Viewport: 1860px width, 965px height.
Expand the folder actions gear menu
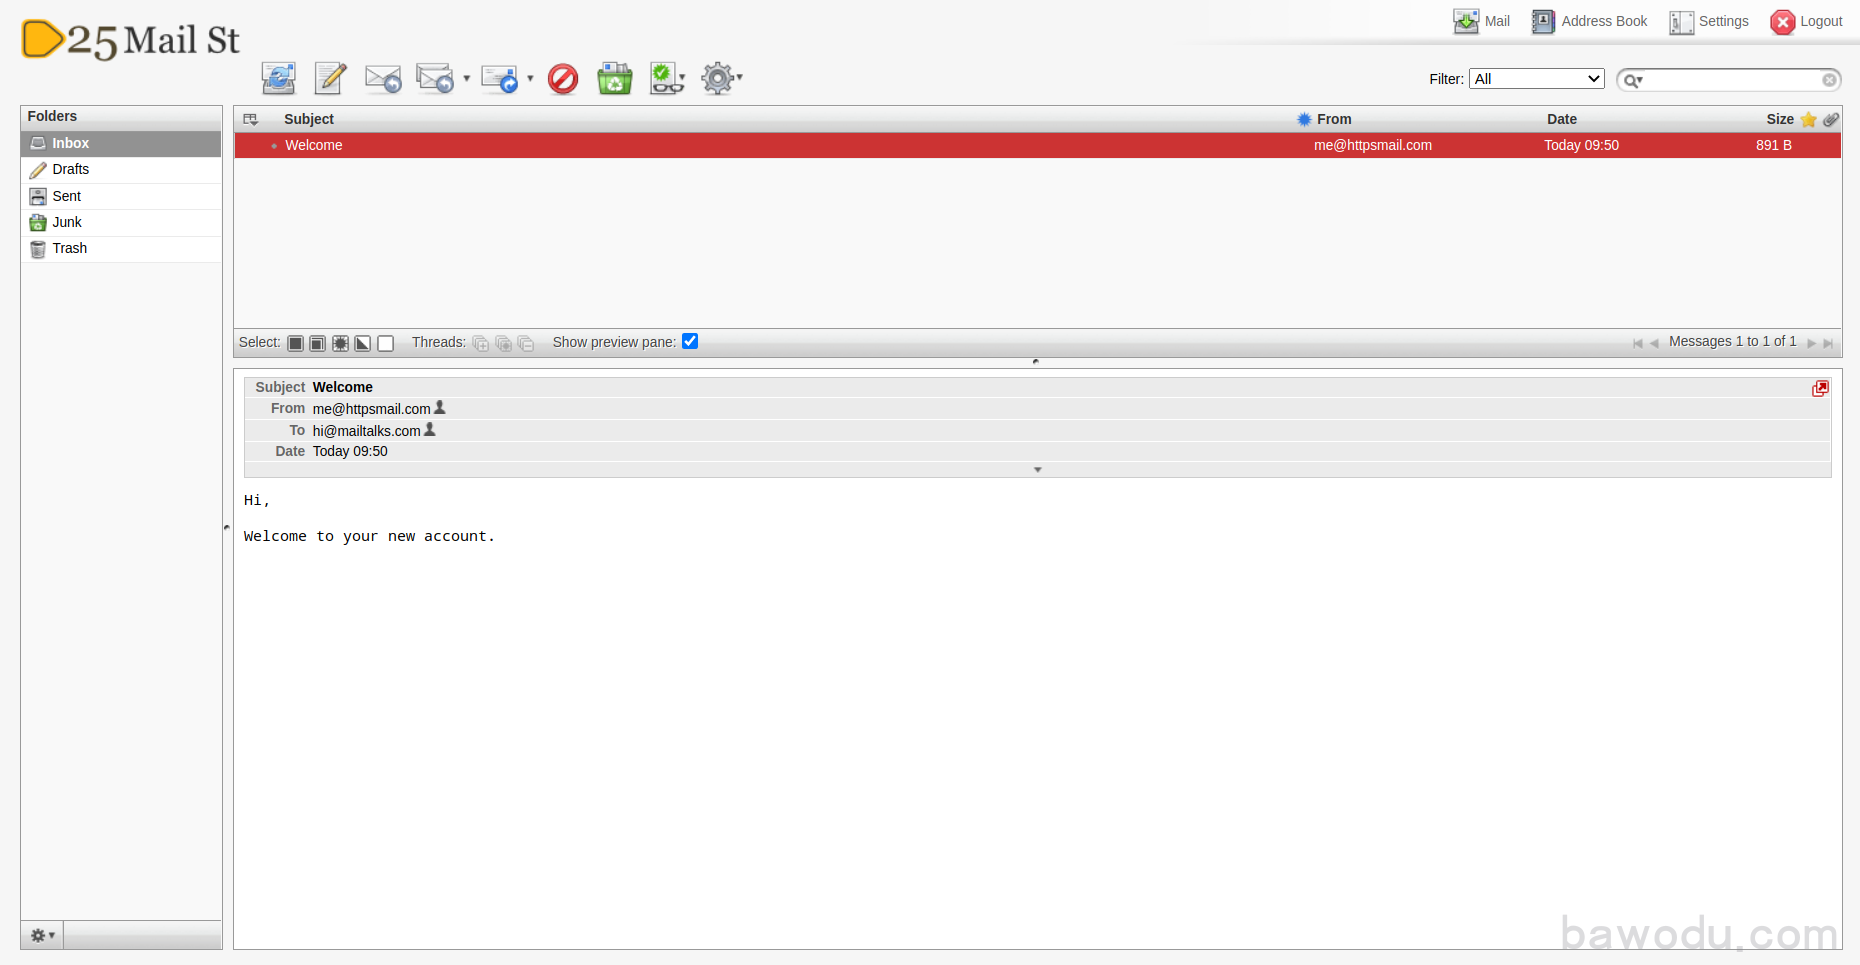point(42,935)
